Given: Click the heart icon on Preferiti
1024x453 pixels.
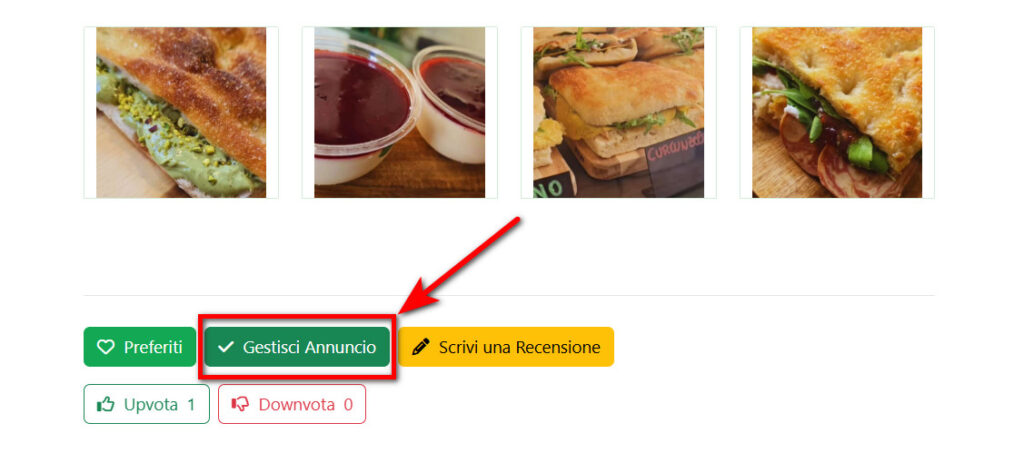Looking at the screenshot, I should click(105, 347).
